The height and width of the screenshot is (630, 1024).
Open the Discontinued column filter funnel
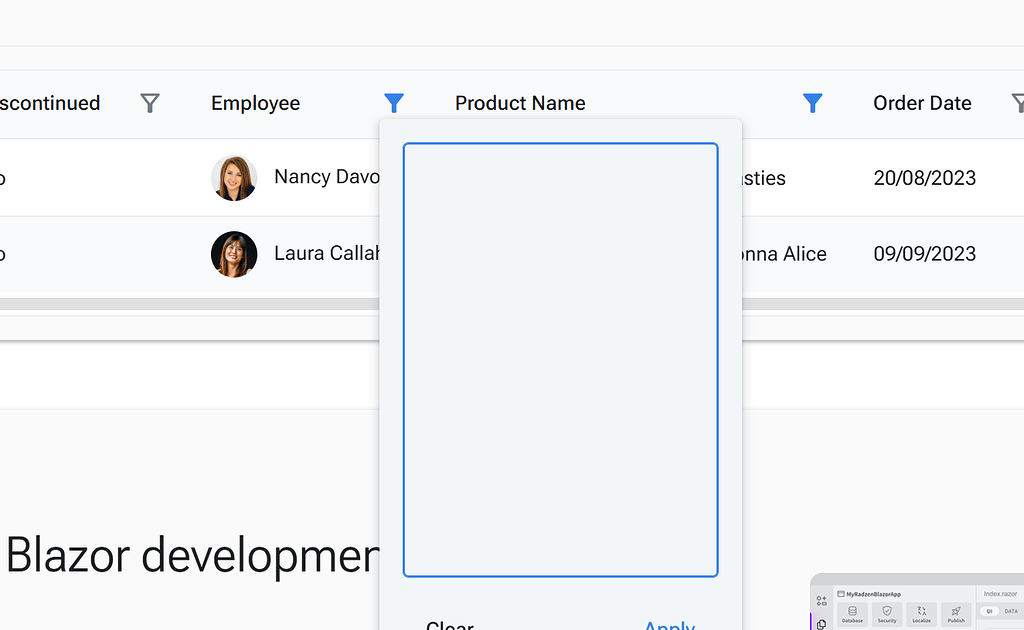click(x=148, y=103)
